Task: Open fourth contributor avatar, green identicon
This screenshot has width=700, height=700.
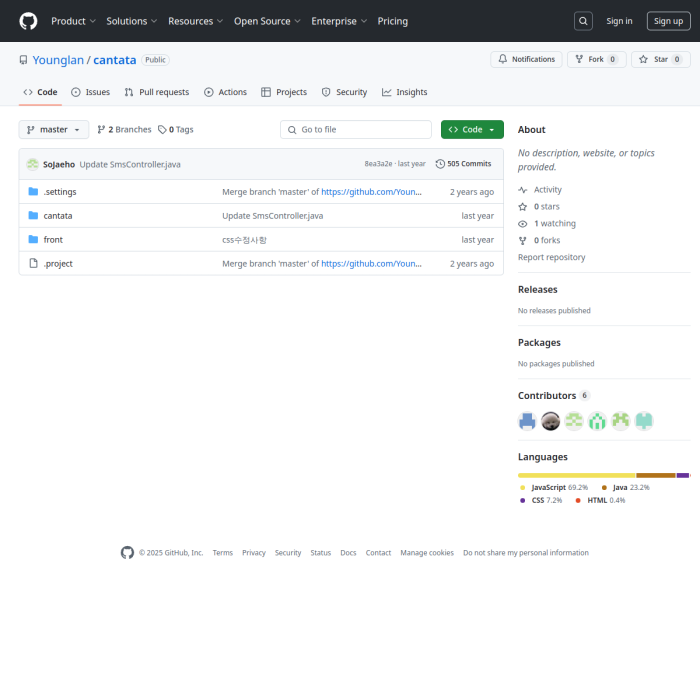Action: click(x=597, y=421)
